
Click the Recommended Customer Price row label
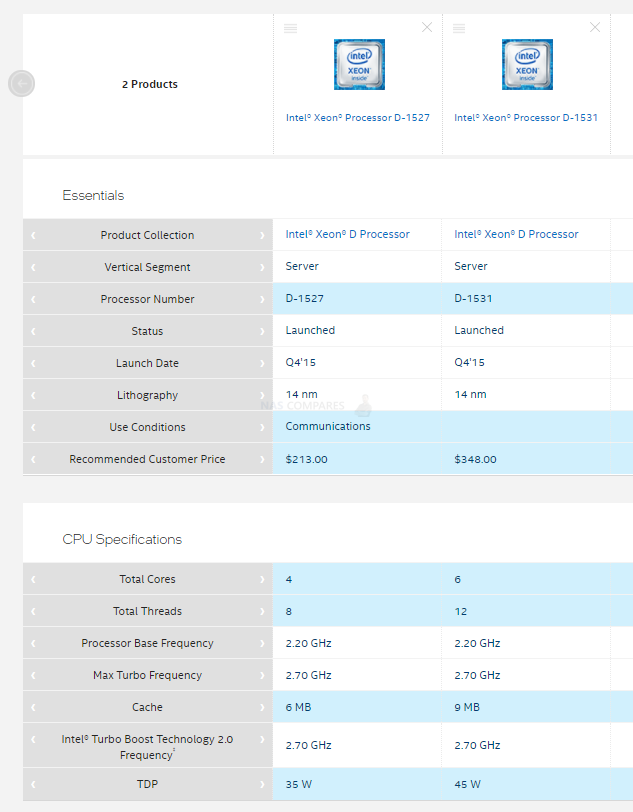coord(147,459)
